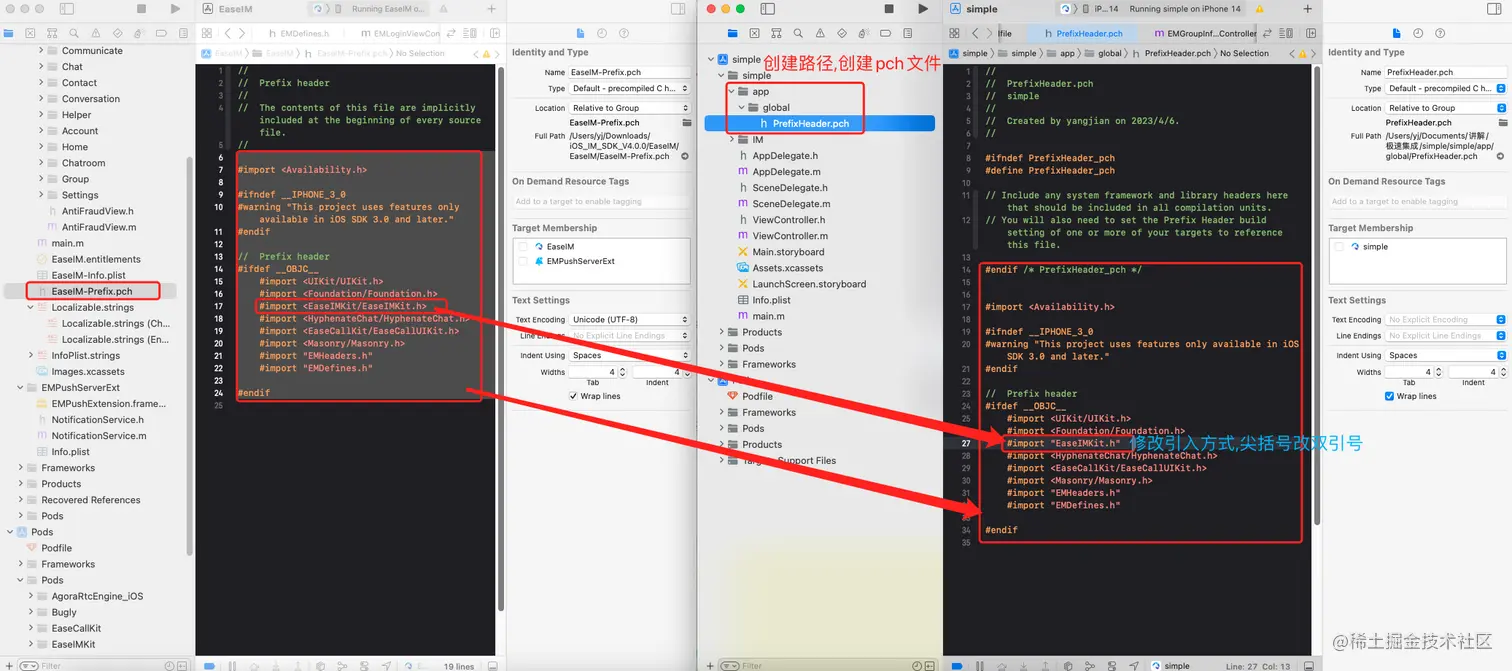Click the plus button in EaseIM window toolbar
This screenshot has width=1512, height=671.
491,9
